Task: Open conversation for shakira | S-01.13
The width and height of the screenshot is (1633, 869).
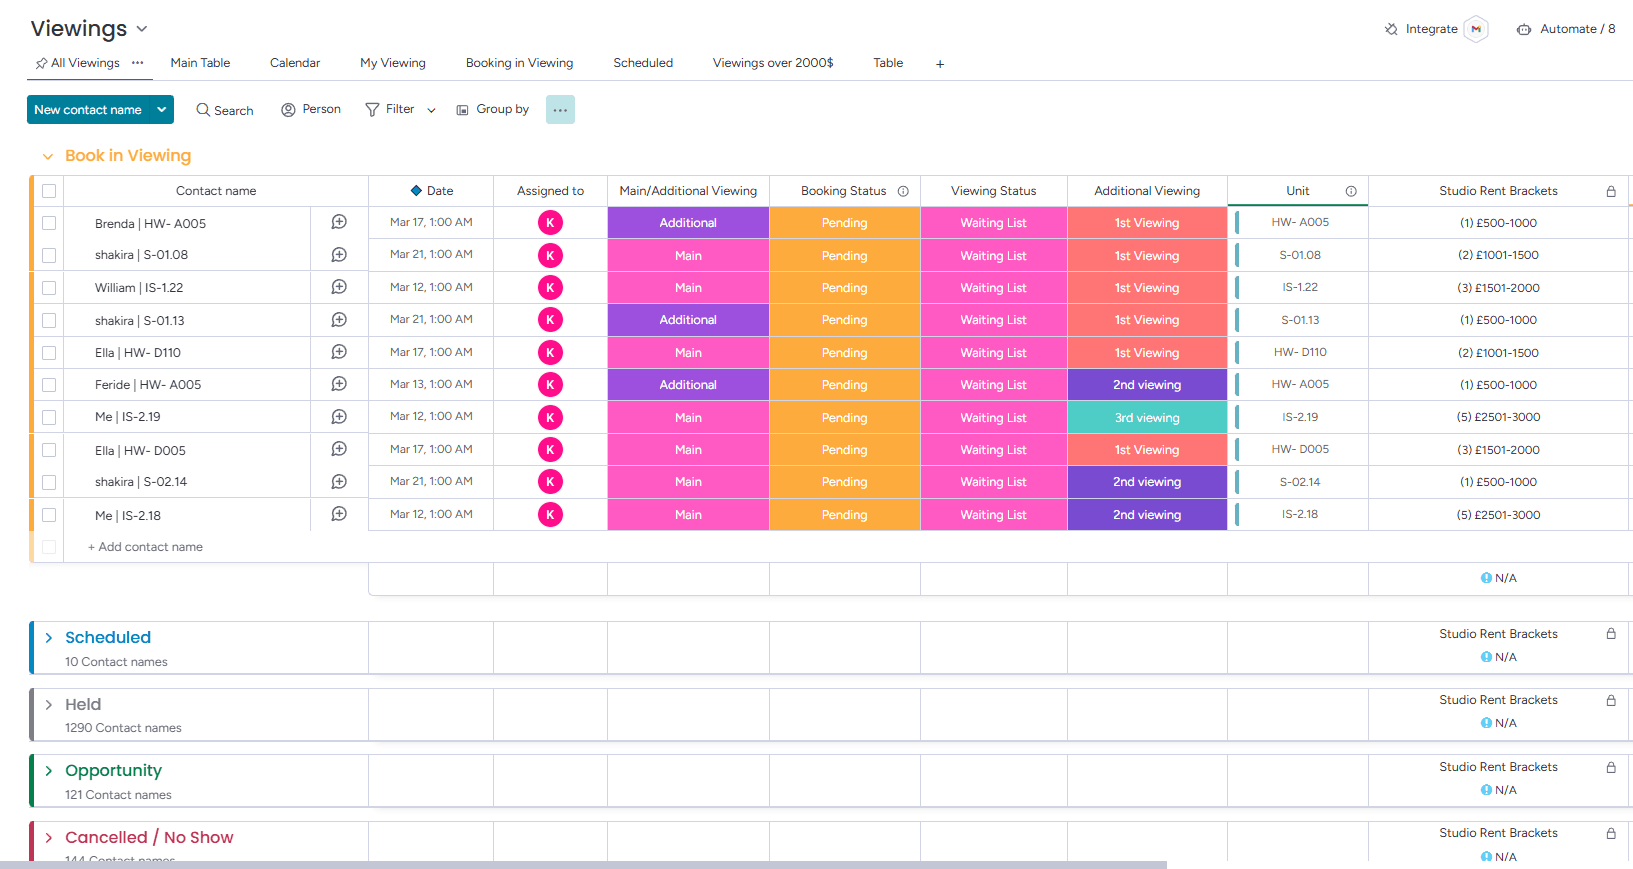Action: 339,320
